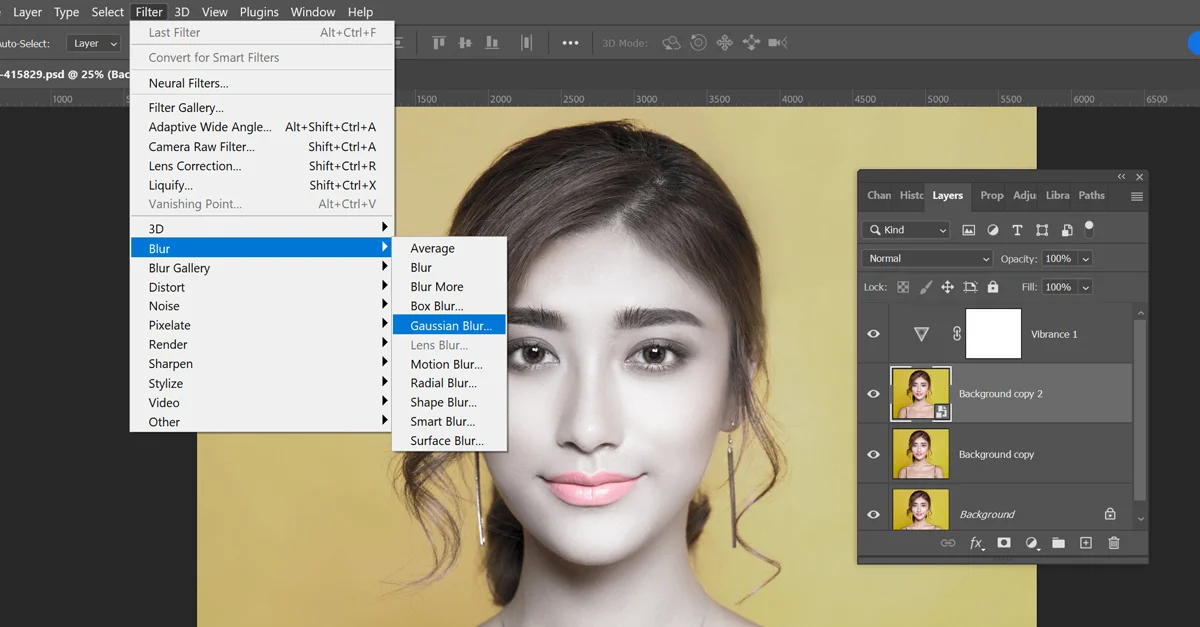Open Camera Raw Filter
1200x627 pixels.
pyautogui.click(x=262, y=147)
